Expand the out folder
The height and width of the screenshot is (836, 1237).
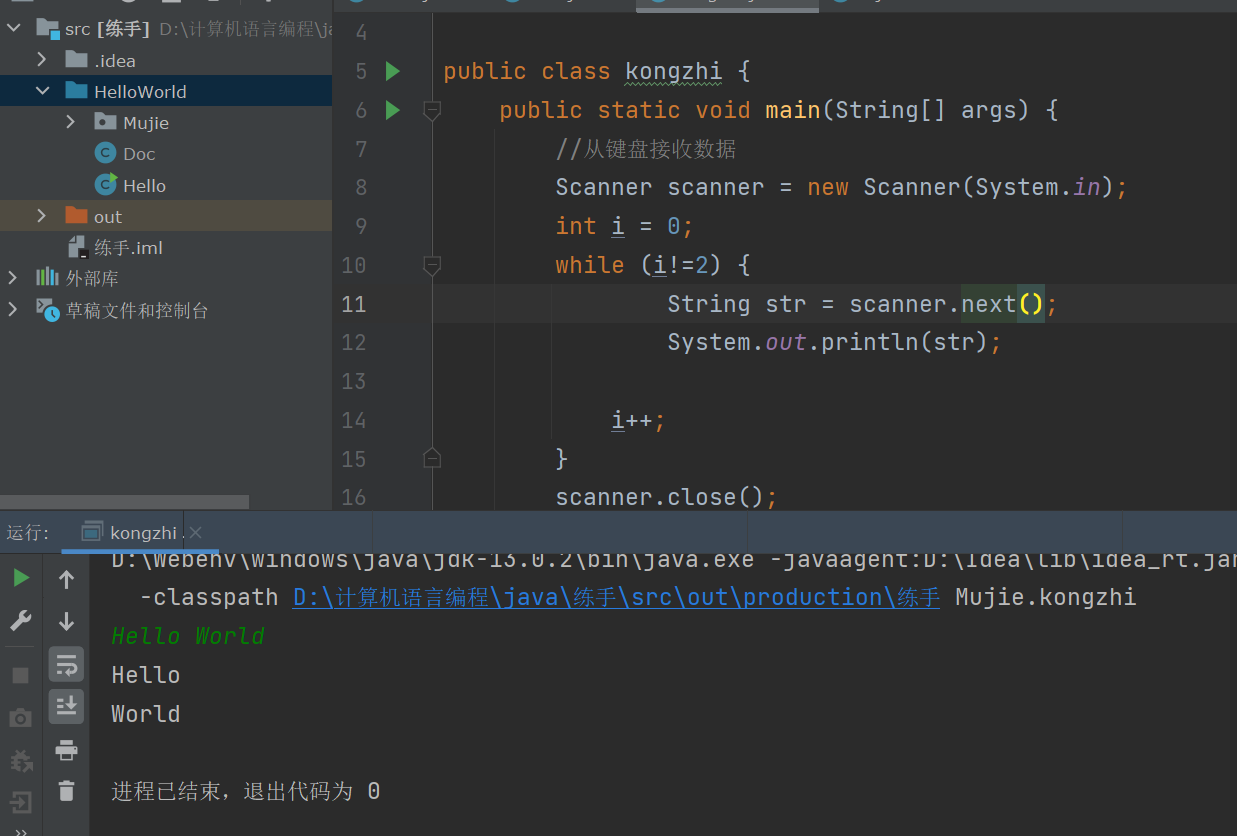[42, 216]
